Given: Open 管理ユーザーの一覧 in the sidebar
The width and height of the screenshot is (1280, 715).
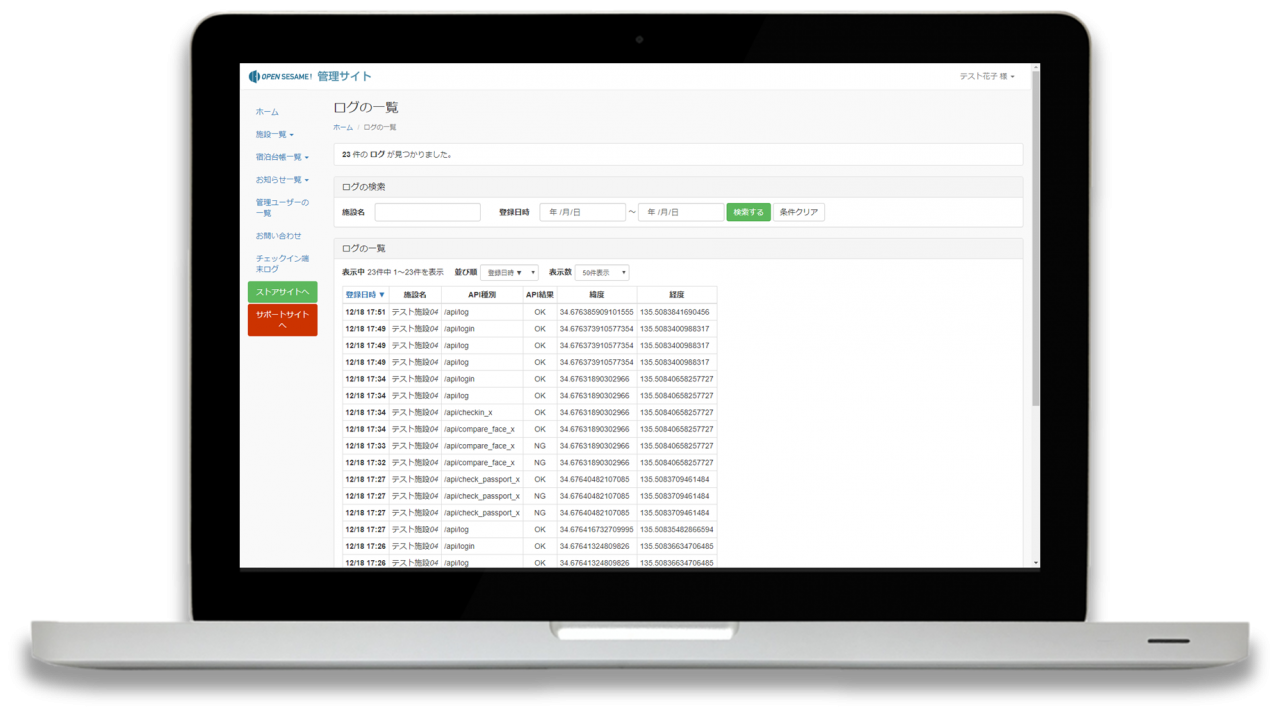Looking at the screenshot, I should [282, 208].
